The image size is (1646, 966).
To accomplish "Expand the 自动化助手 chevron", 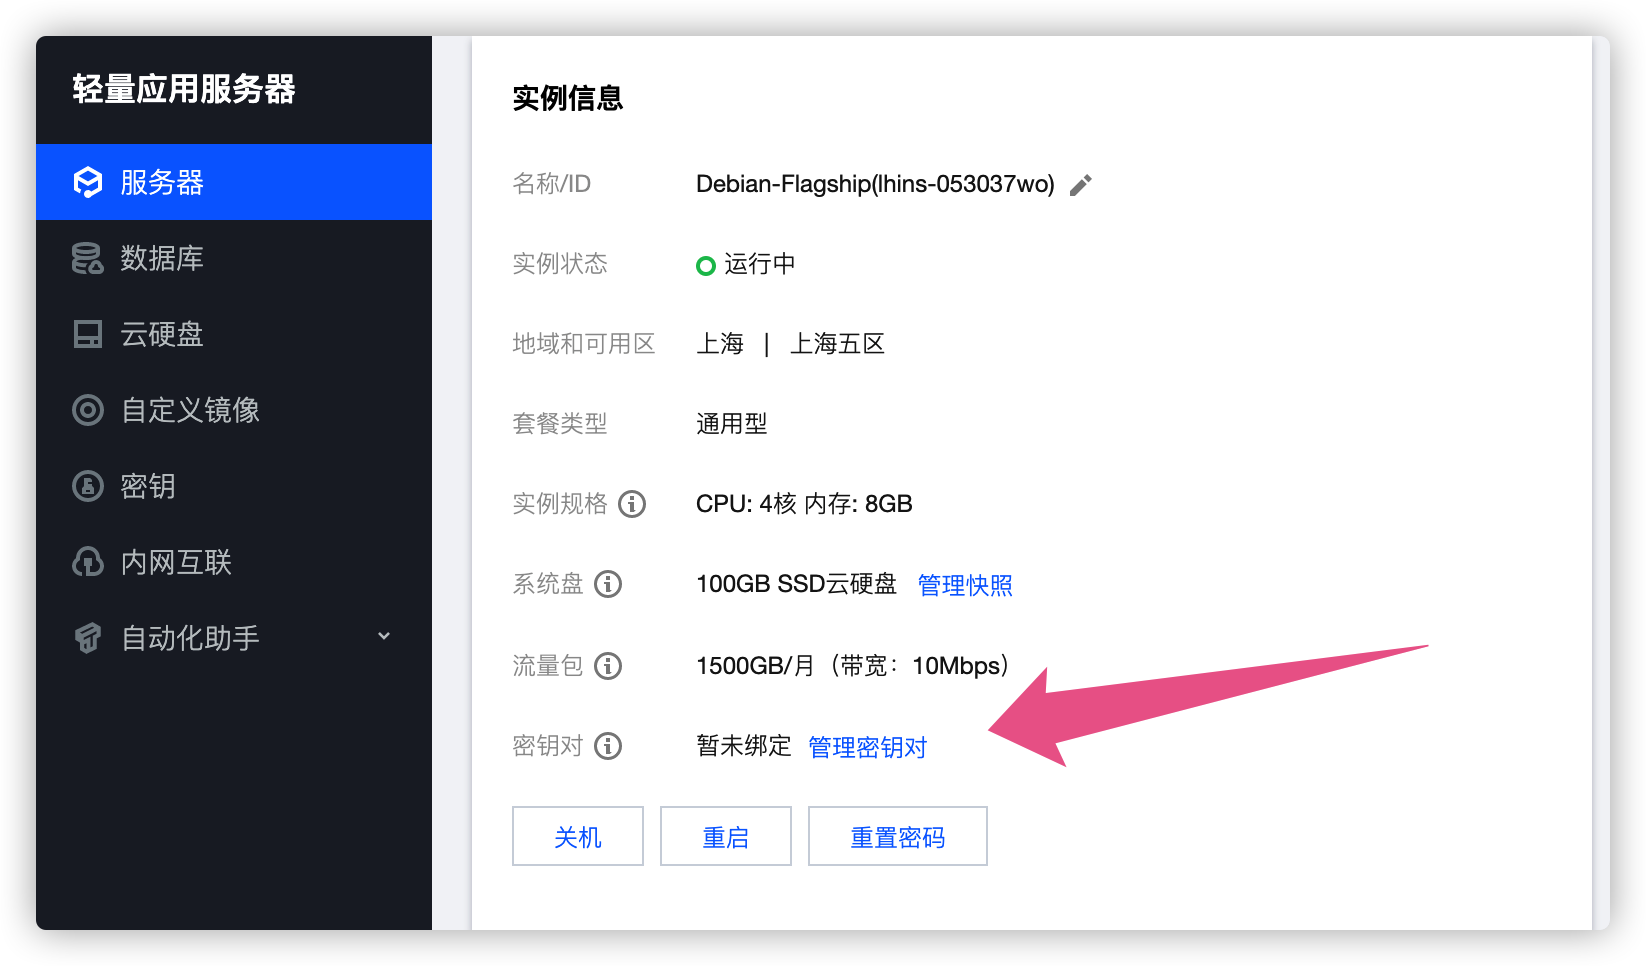I will (384, 636).
